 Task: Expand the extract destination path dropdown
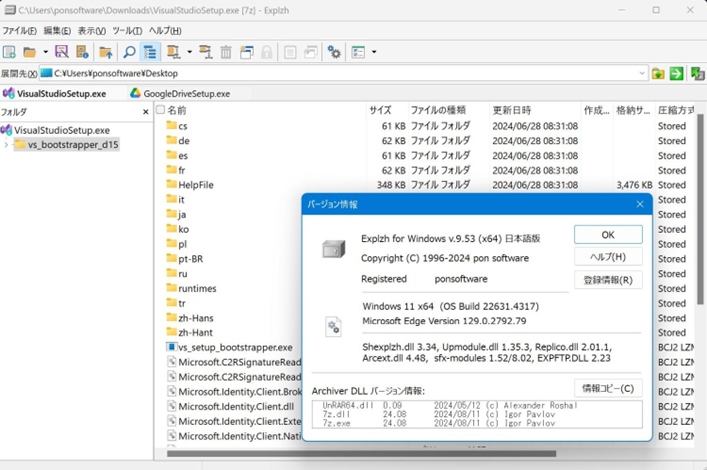point(641,73)
